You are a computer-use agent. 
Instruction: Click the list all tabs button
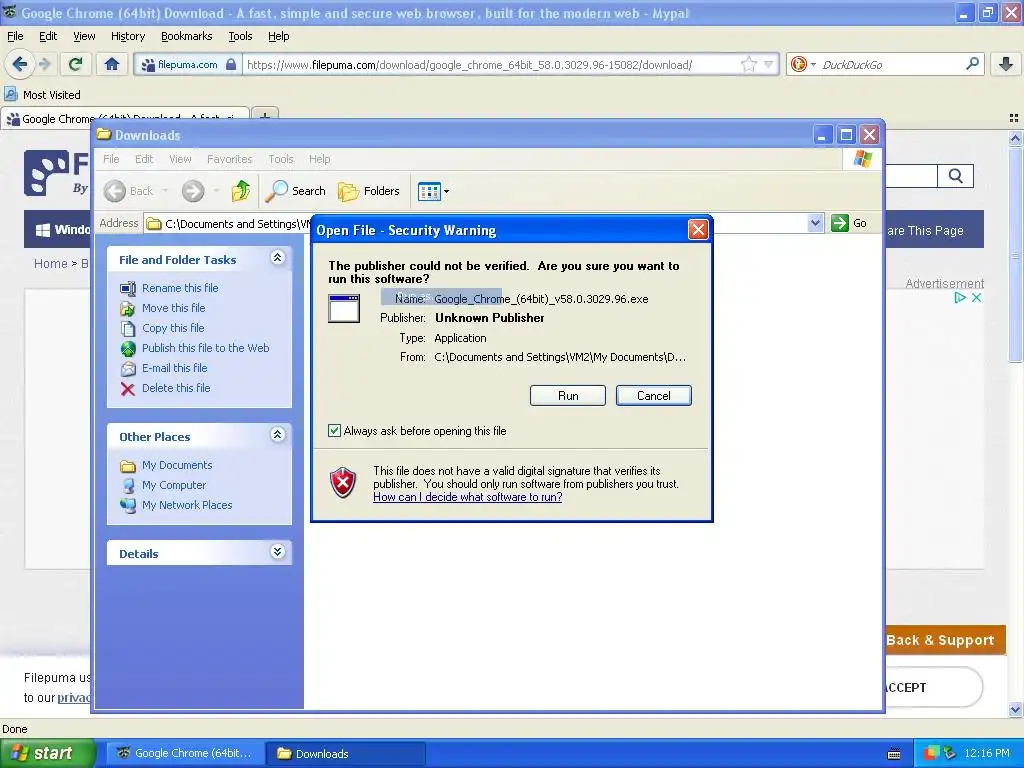(x=1014, y=118)
